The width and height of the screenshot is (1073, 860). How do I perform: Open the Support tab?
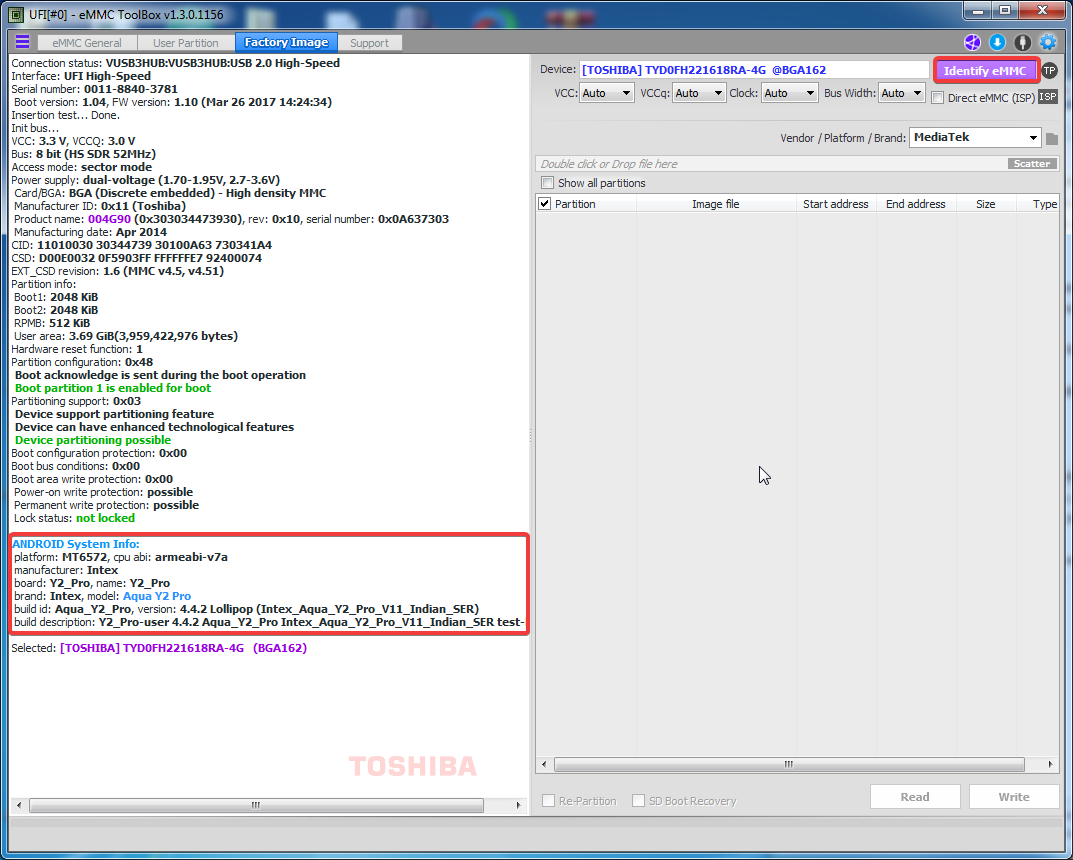coord(370,42)
